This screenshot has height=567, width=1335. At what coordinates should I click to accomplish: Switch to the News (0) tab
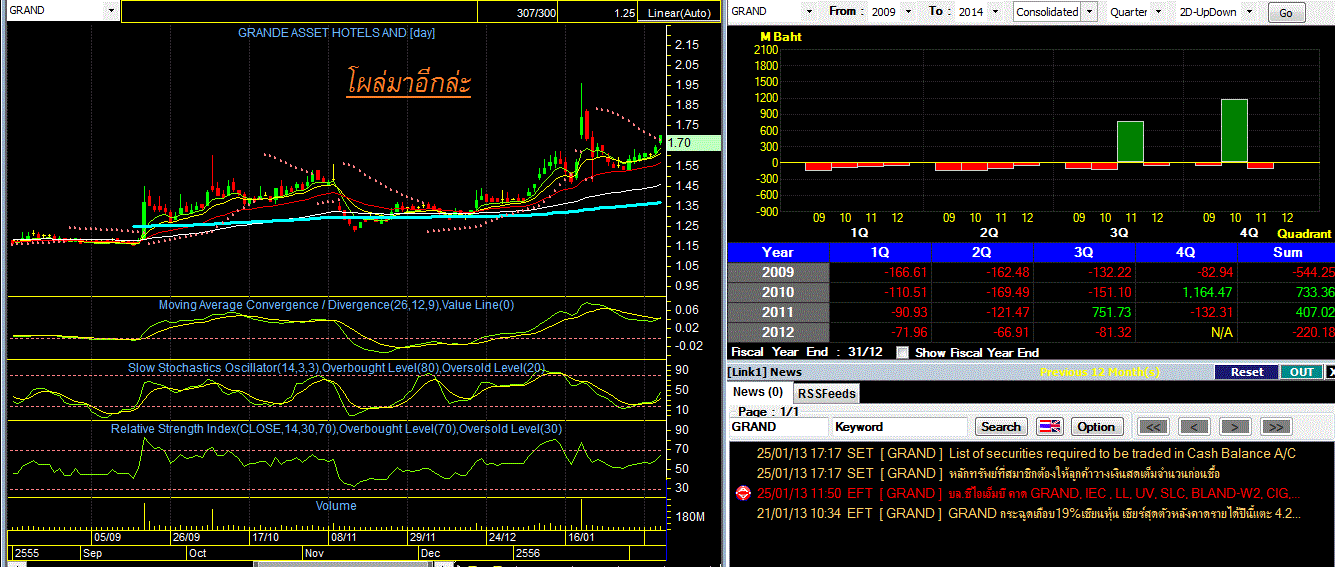click(759, 392)
